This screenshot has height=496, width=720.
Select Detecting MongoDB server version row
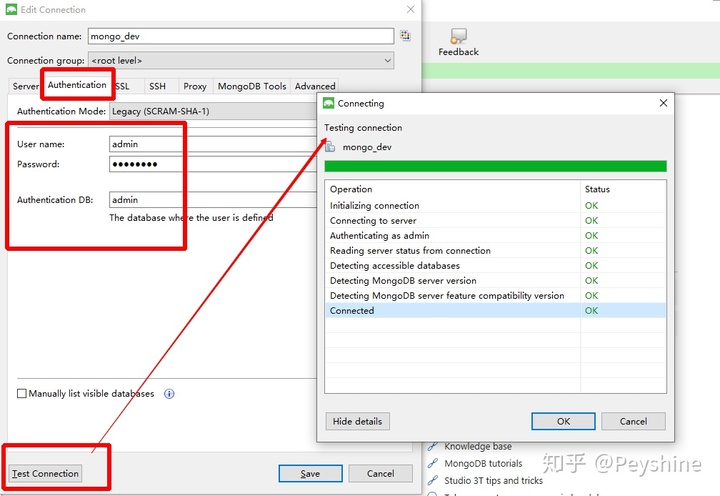point(495,281)
